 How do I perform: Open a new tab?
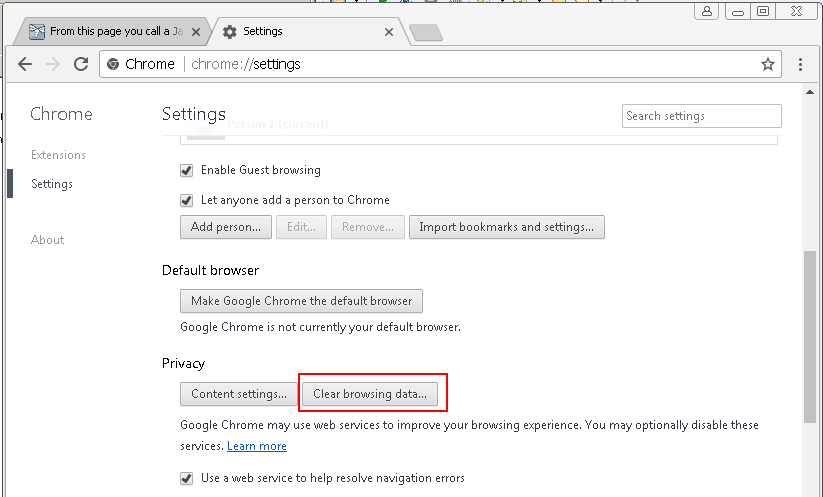tap(426, 33)
